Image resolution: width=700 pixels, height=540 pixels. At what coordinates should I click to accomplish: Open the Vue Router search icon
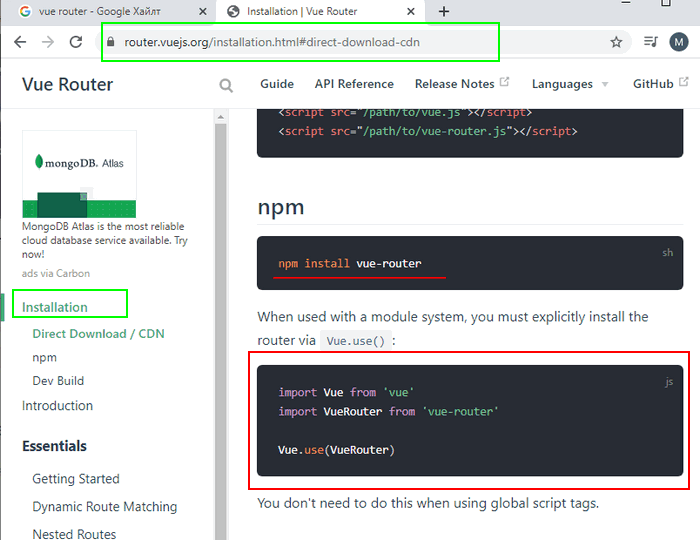tap(226, 85)
